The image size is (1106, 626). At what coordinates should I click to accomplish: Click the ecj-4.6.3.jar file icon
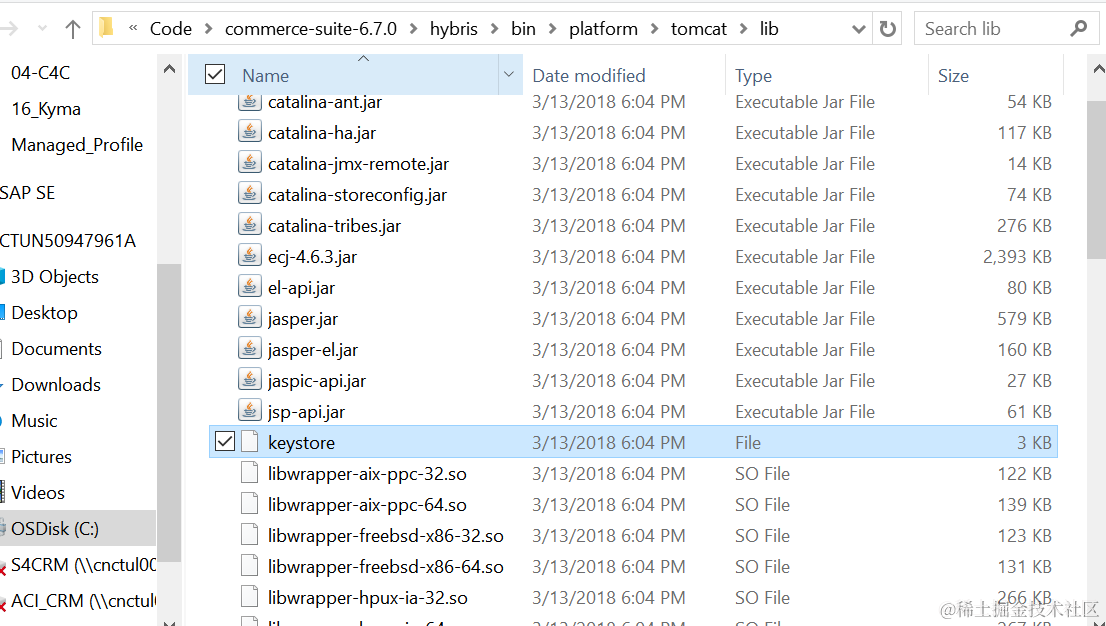click(x=250, y=255)
